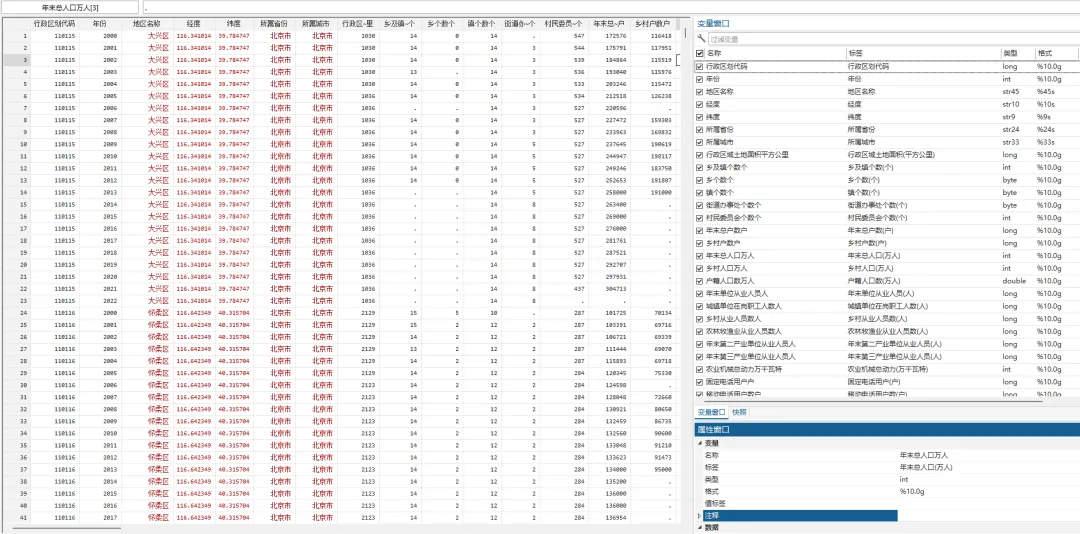Switch to the 快照 tab
This screenshot has width=1080, height=534.
point(738,412)
